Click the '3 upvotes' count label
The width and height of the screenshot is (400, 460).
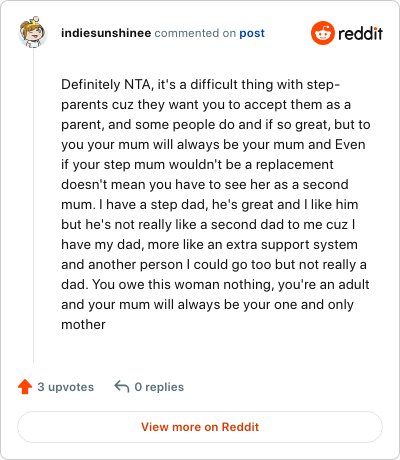coord(66,387)
